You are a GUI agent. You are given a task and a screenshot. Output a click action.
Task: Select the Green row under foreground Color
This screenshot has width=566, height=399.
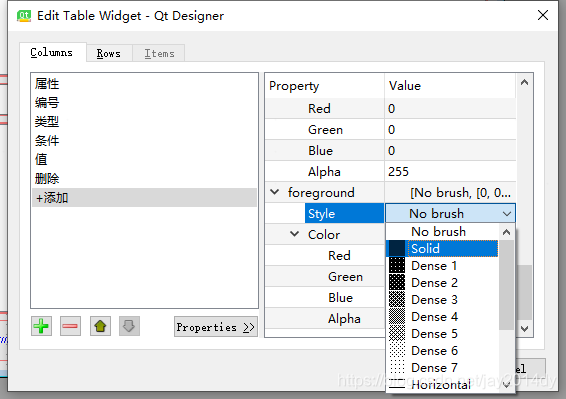pyautogui.click(x=325, y=277)
